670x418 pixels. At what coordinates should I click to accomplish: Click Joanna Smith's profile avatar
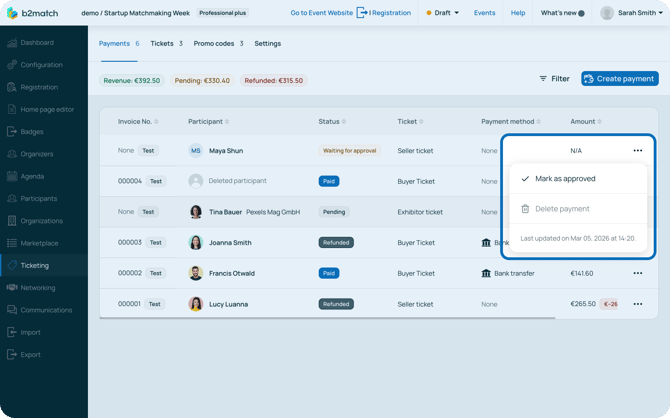196,243
